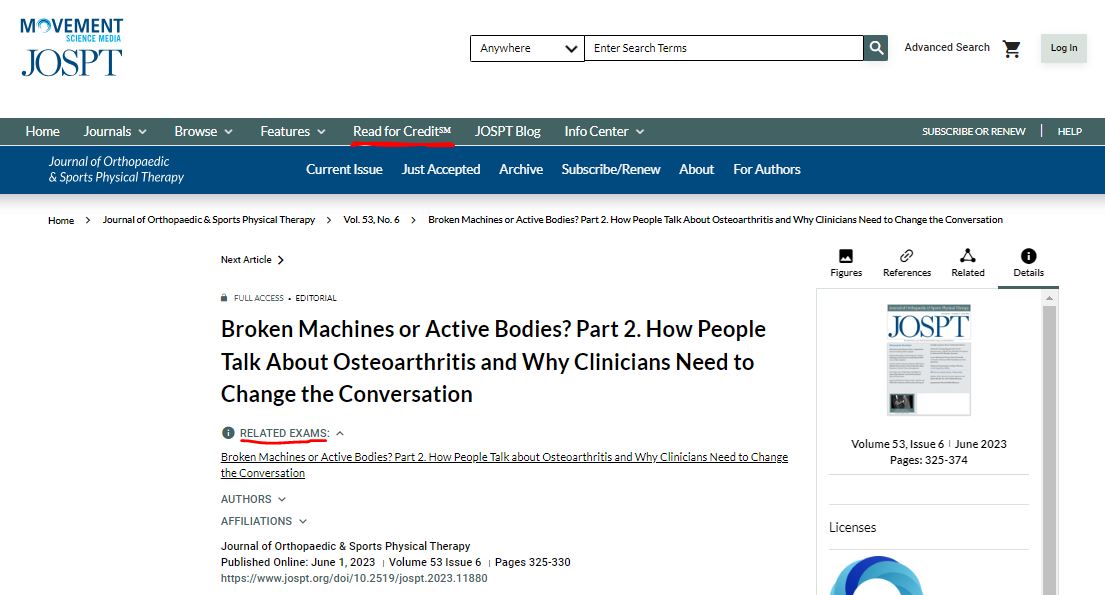The height and width of the screenshot is (595, 1105).
Task: Collapse the Related Exams section
Action: (340, 434)
